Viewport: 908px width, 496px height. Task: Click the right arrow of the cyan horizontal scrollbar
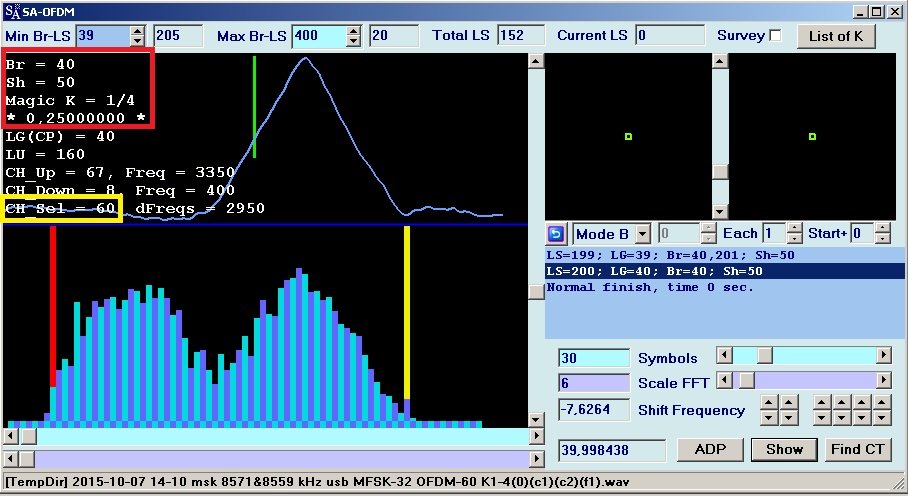click(537, 436)
